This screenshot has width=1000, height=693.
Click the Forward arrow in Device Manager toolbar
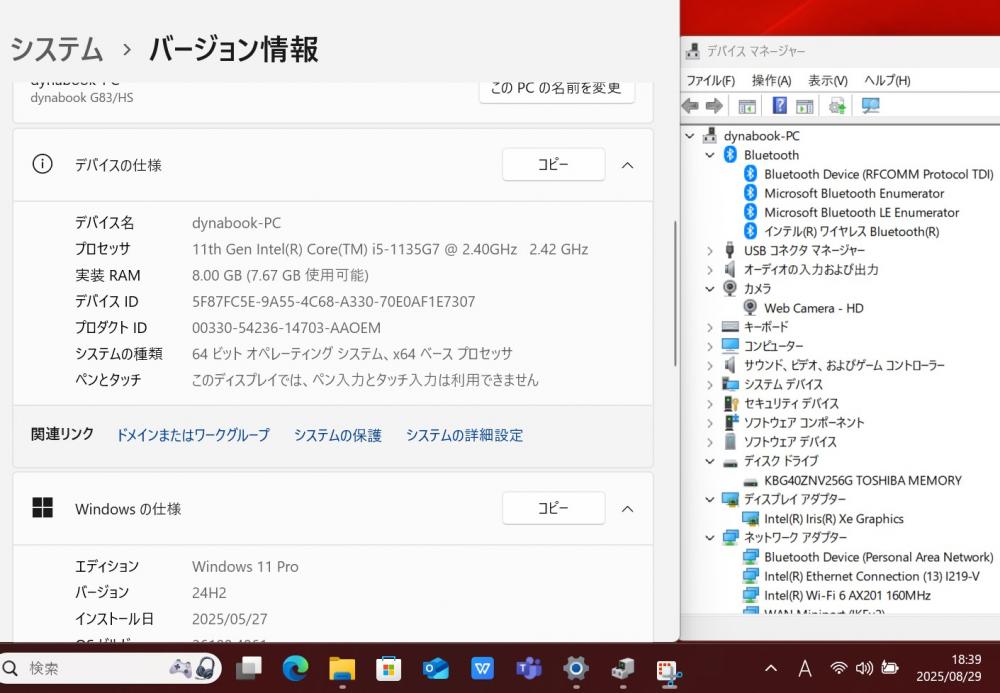(x=714, y=106)
